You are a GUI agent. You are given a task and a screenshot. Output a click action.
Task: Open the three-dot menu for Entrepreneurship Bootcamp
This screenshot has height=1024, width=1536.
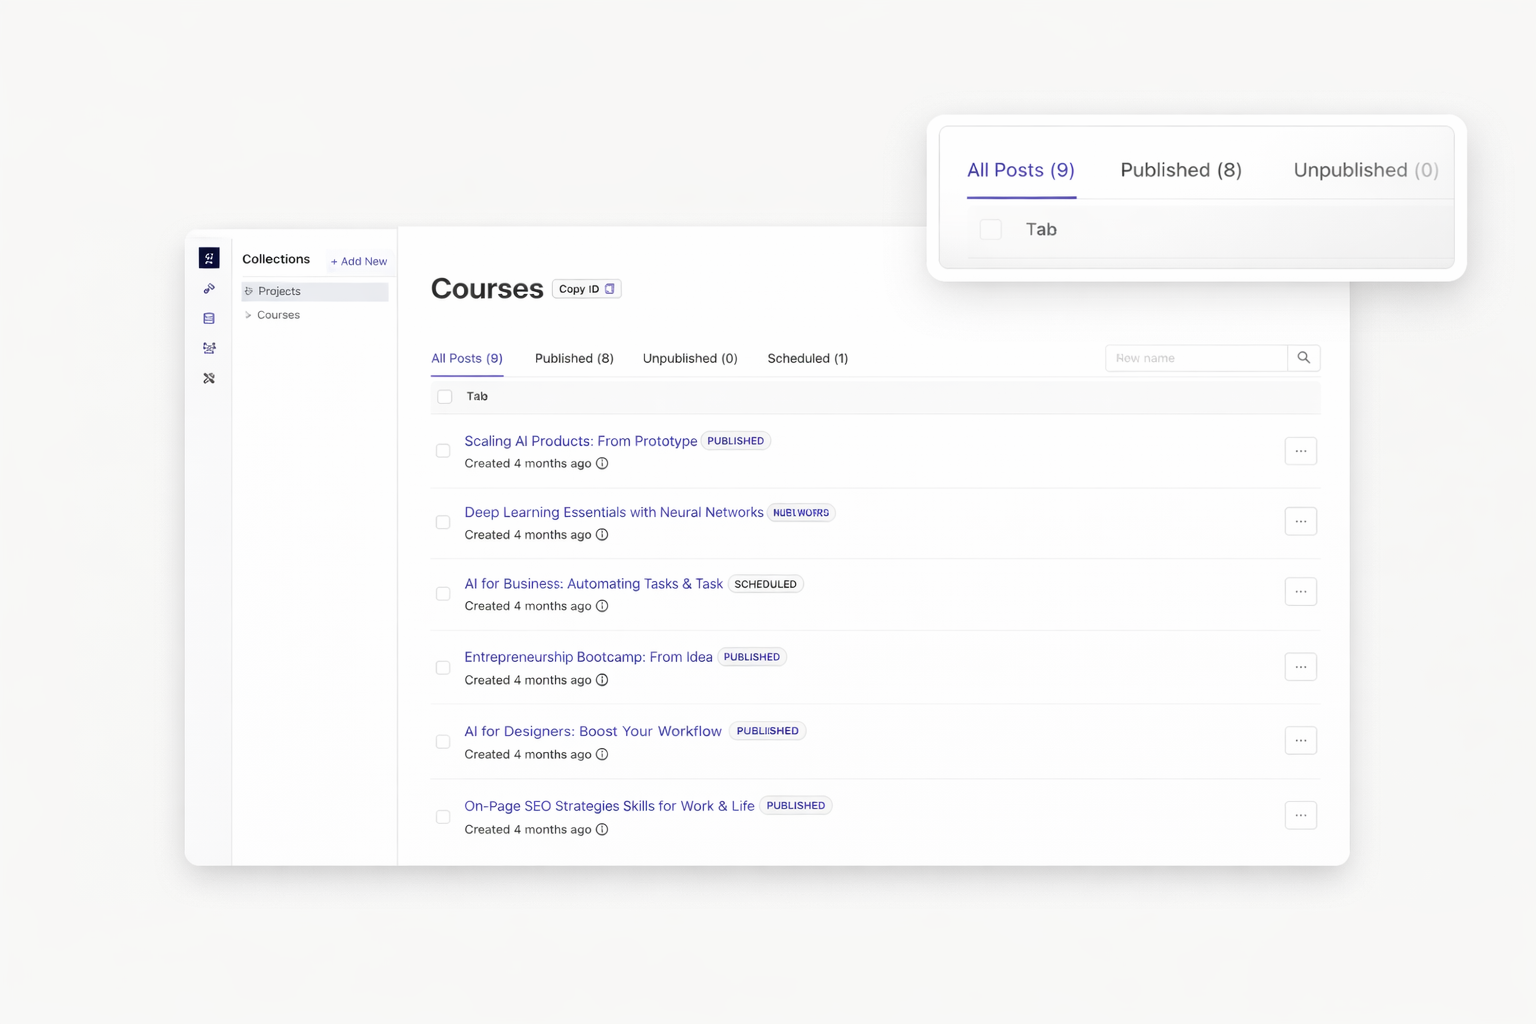tap(1300, 667)
